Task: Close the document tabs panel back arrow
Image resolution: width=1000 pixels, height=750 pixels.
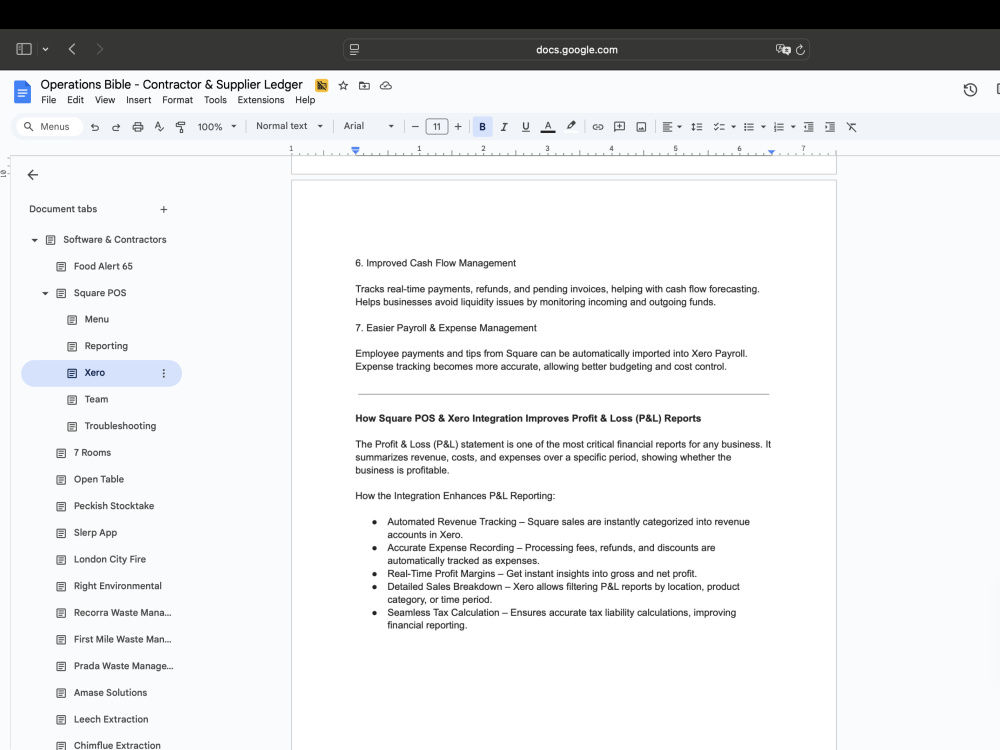Action: tap(33, 175)
